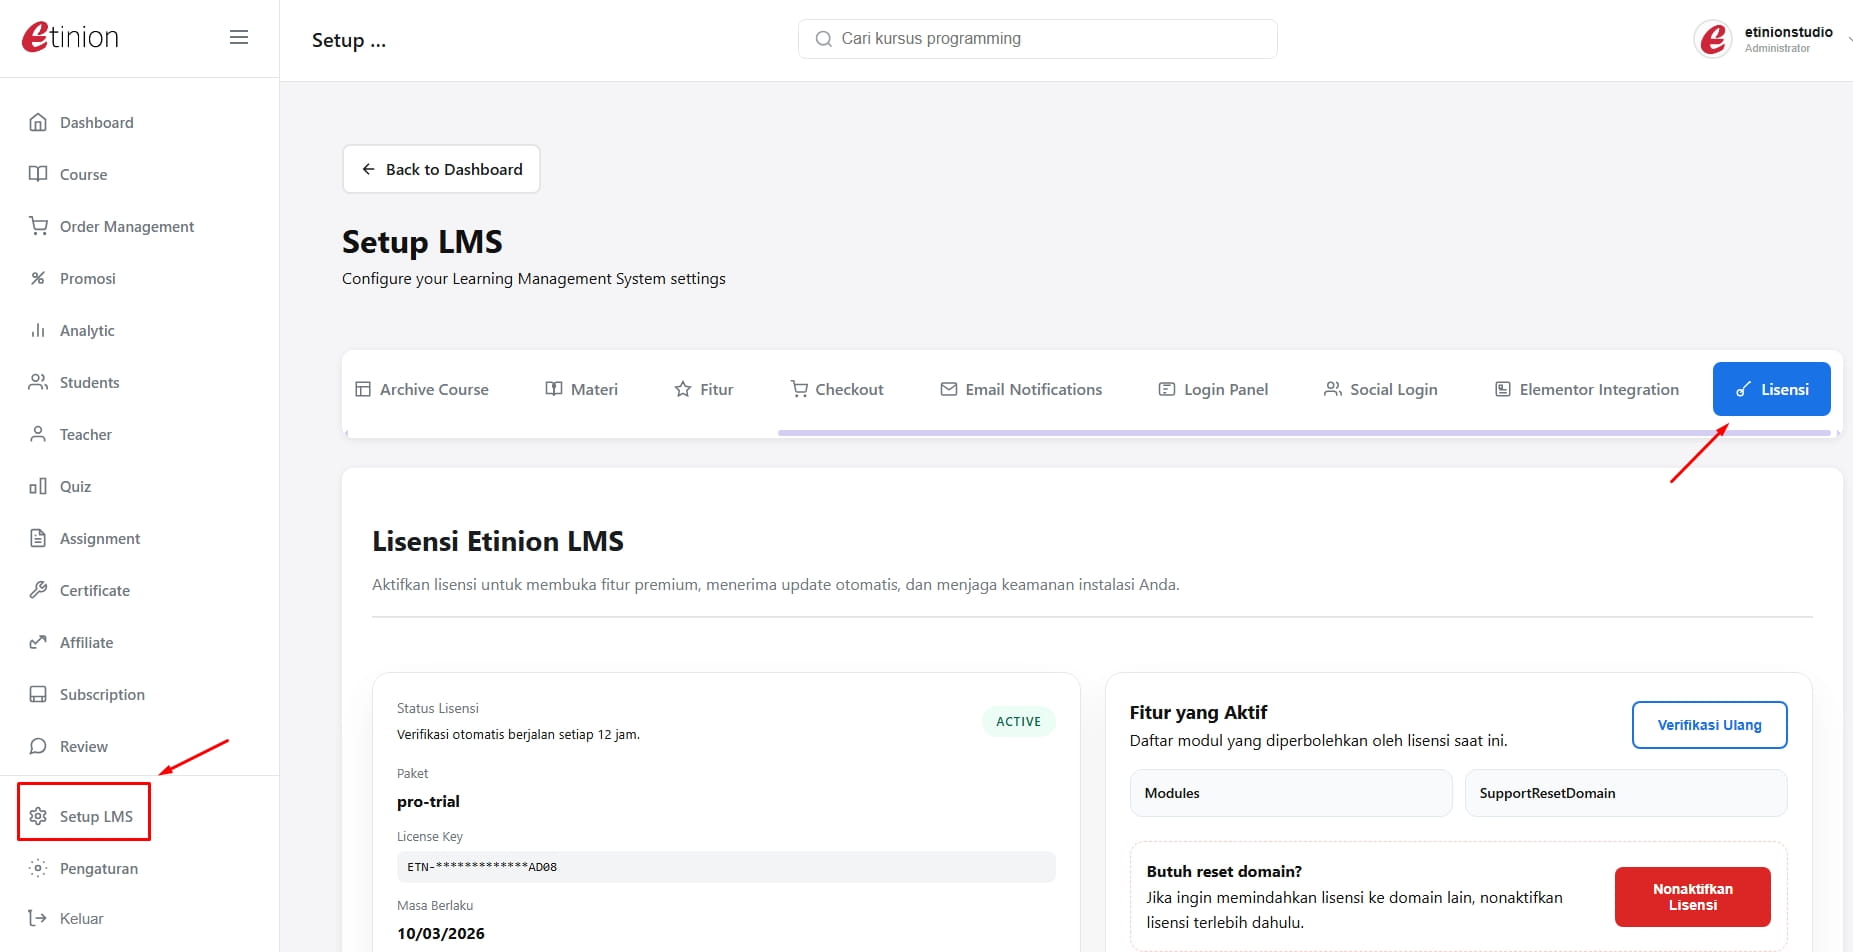This screenshot has height=952, width=1853.
Task: Click the red Nonaktifkan Lisensi button
Action: pos(1692,897)
